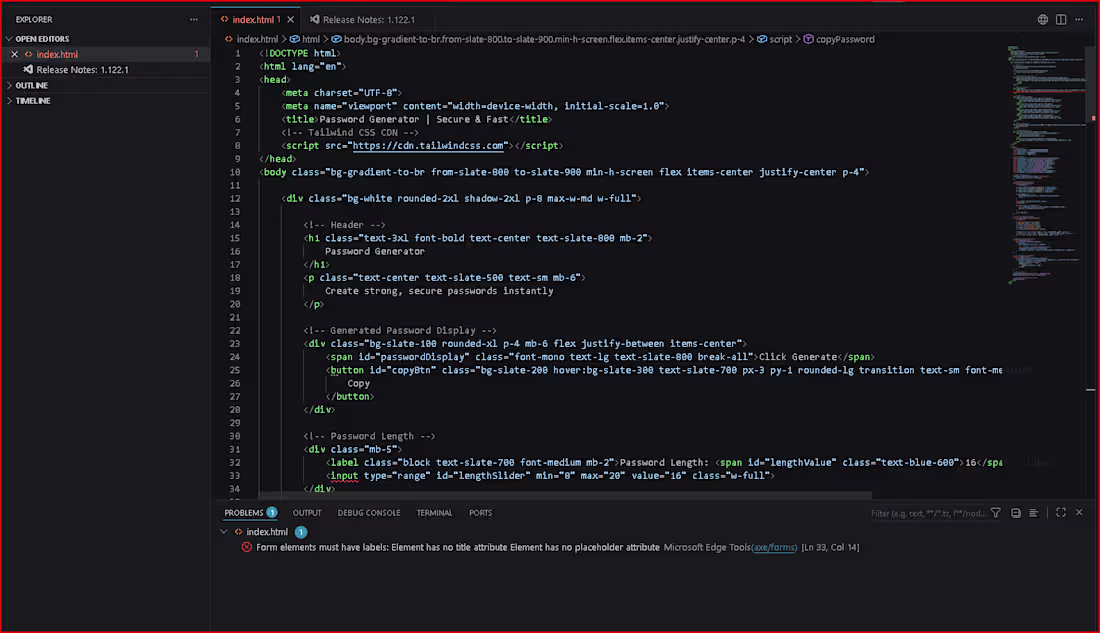Toggle problems view as table or tree
1100x633 pixels.
point(1033,513)
